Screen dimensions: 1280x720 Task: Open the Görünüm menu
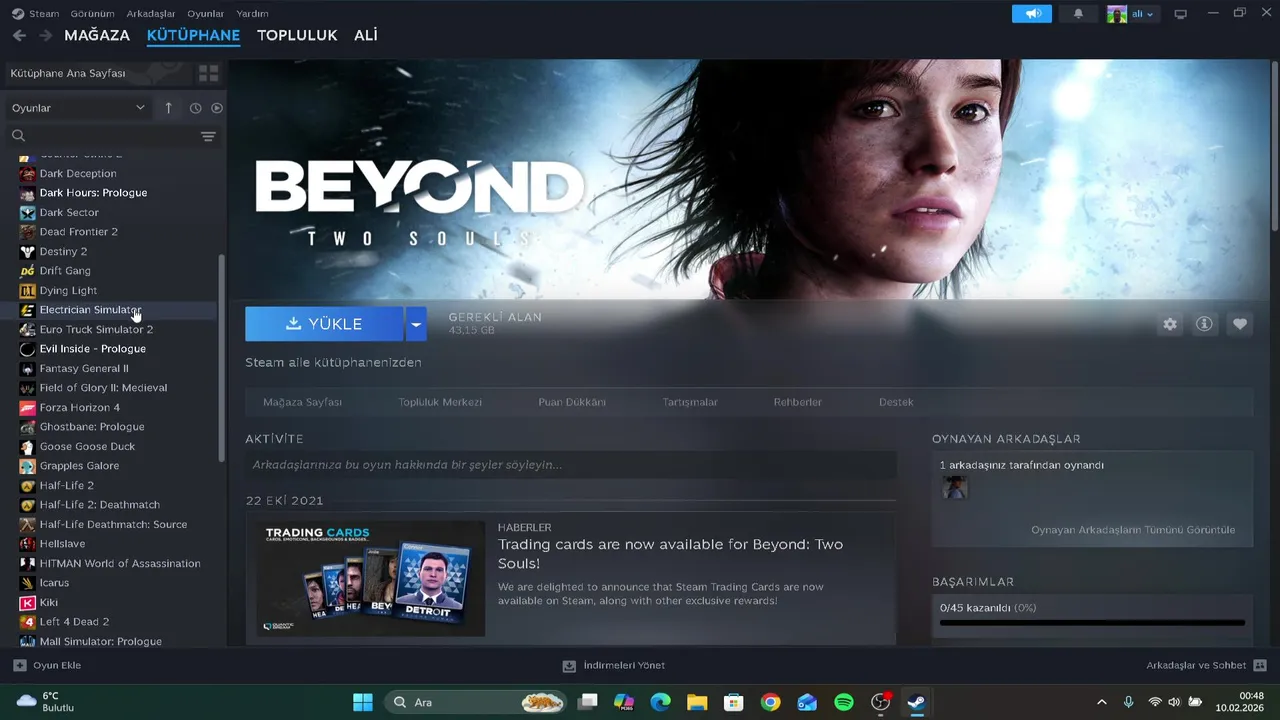92,14
